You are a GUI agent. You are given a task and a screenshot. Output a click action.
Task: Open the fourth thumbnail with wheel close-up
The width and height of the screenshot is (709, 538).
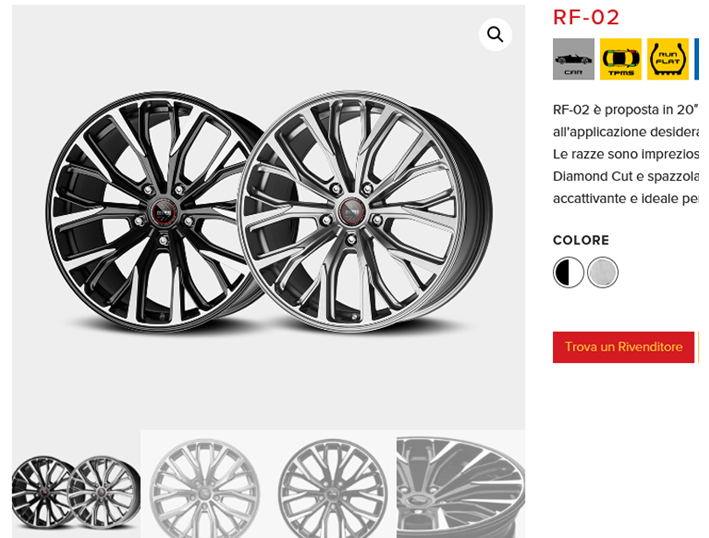pyautogui.click(x=460, y=486)
